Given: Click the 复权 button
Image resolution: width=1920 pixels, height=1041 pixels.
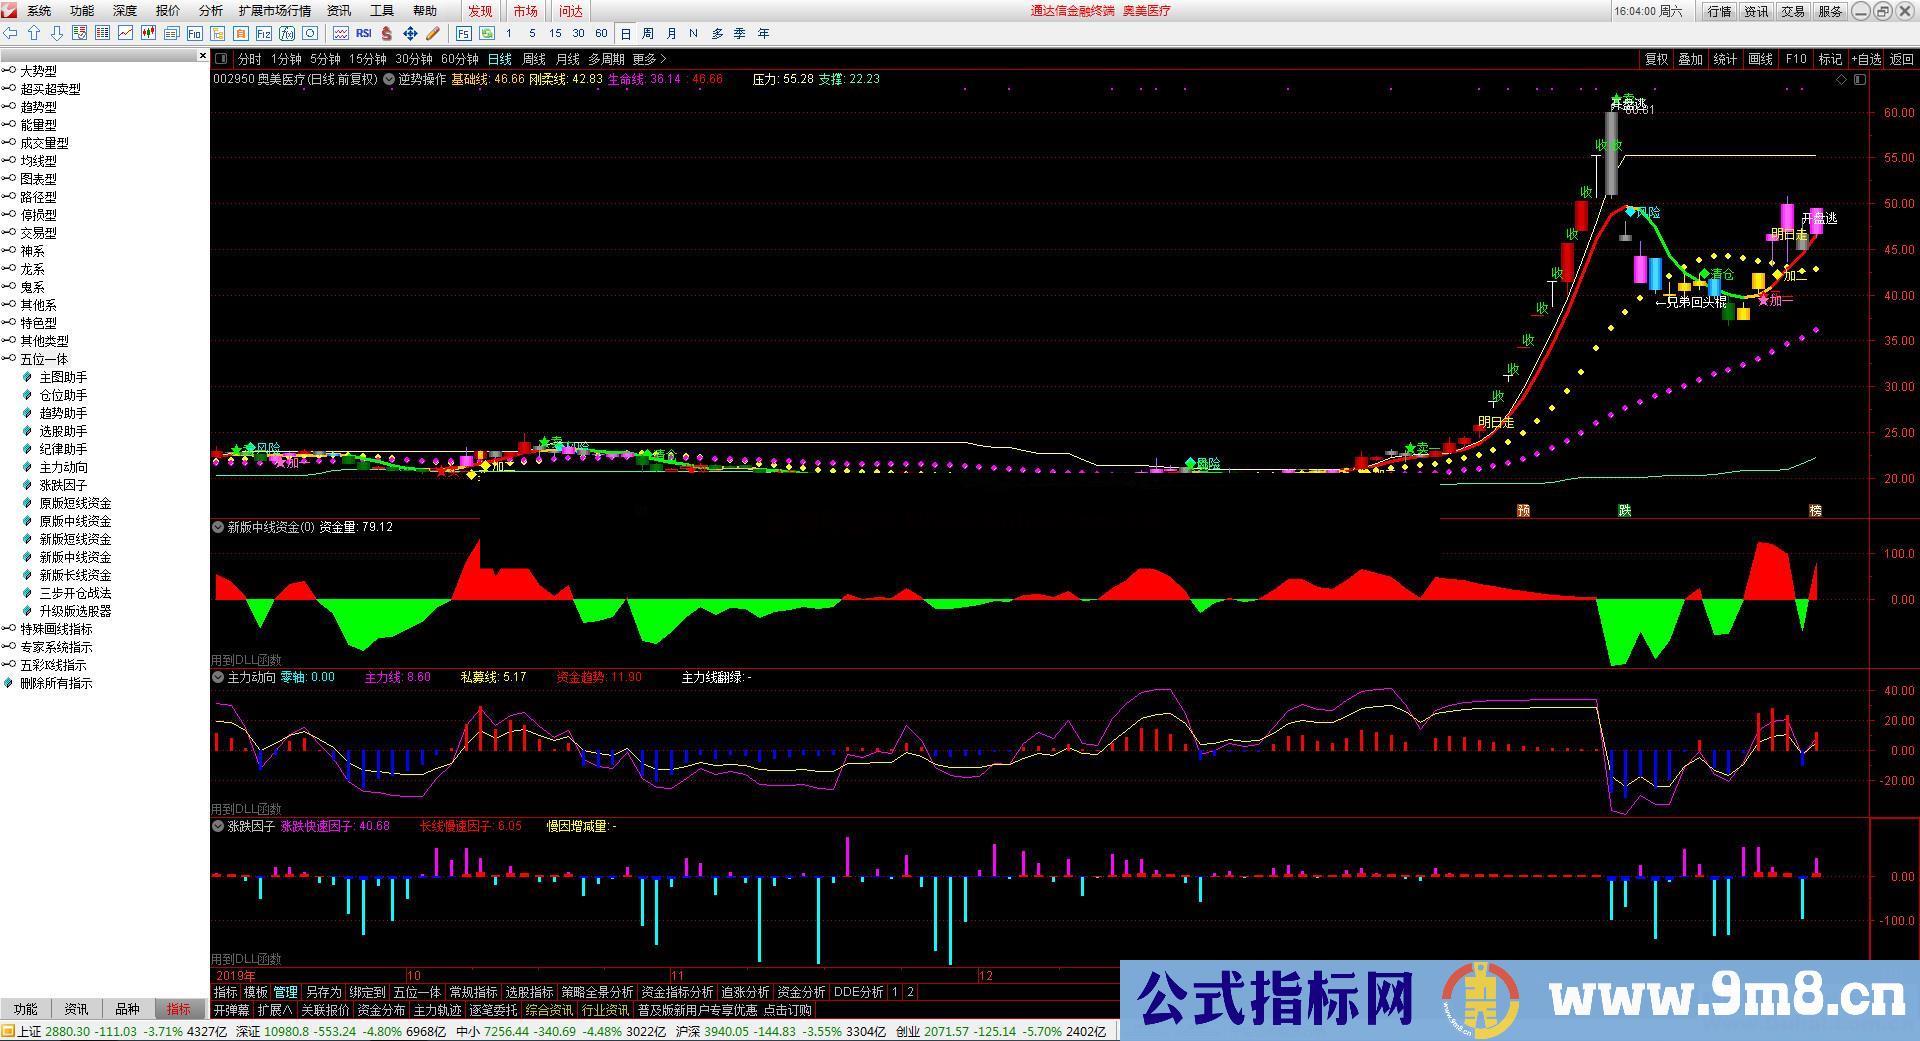Looking at the screenshot, I should tap(1657, 59).
